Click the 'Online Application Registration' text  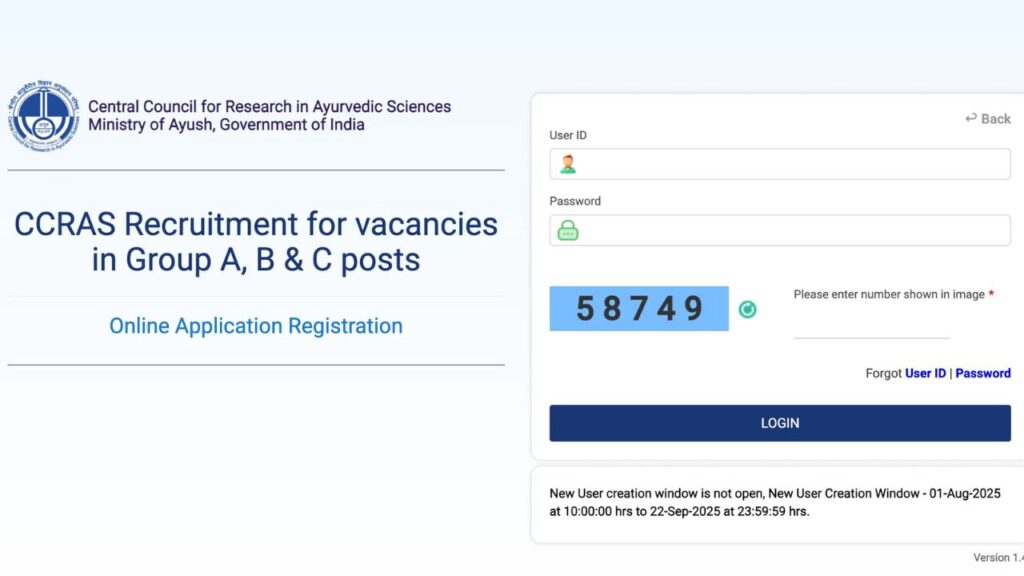(256, 326)
